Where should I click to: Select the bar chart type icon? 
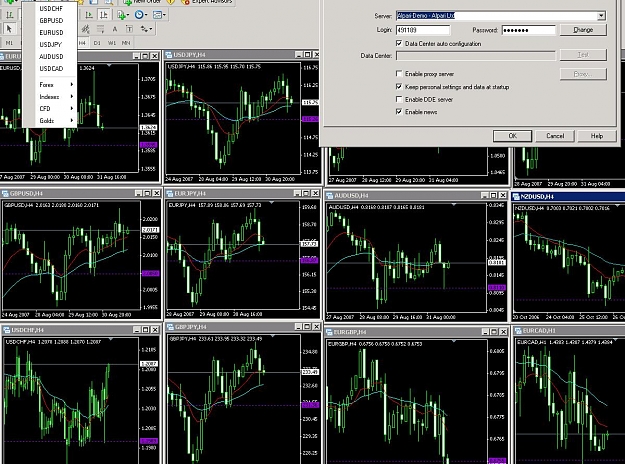(x=9, y=15)
